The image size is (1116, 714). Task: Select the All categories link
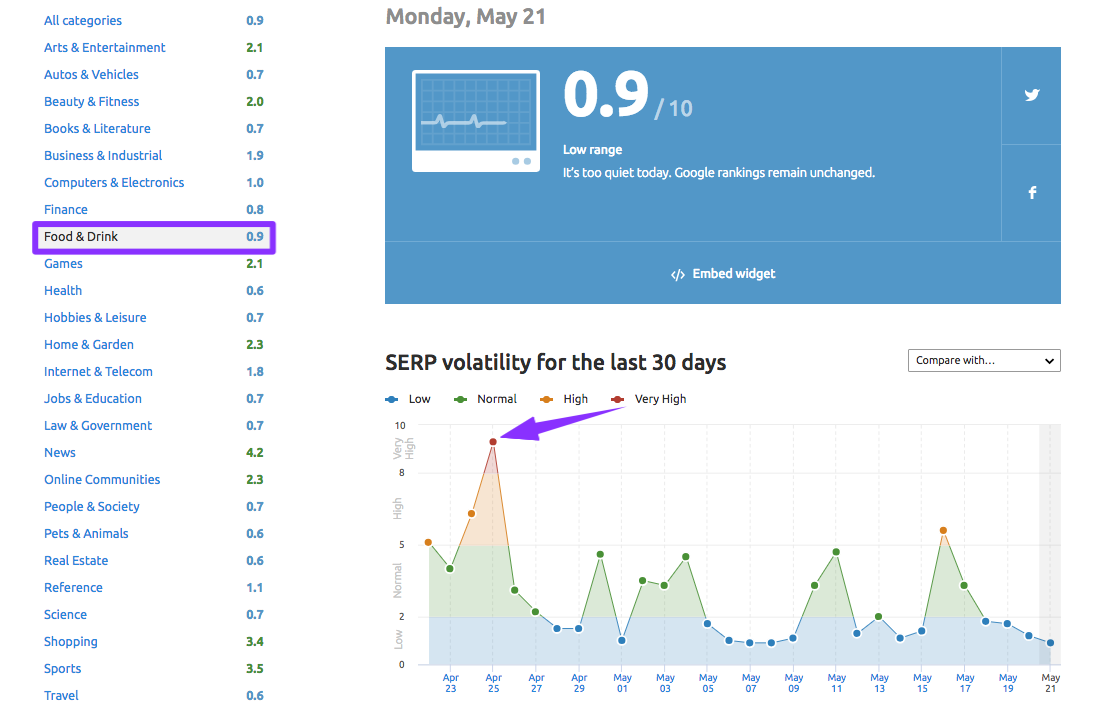click(83, 21)
